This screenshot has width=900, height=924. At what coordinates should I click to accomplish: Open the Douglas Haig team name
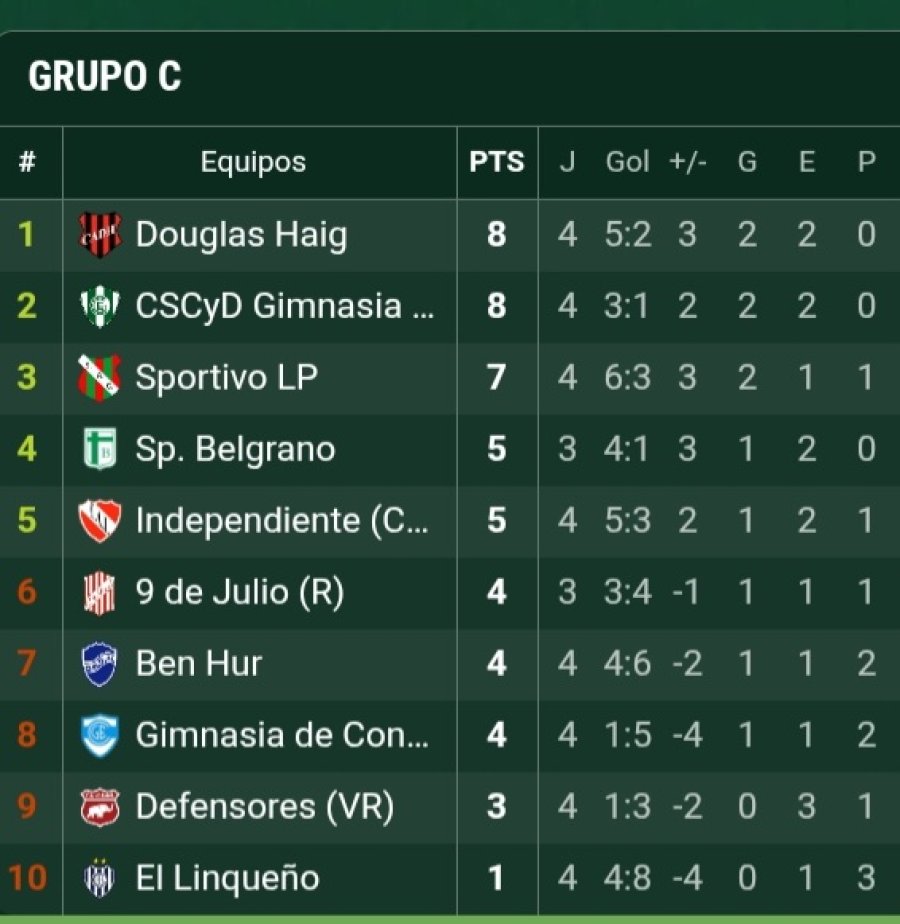click(x=241, y=235)
